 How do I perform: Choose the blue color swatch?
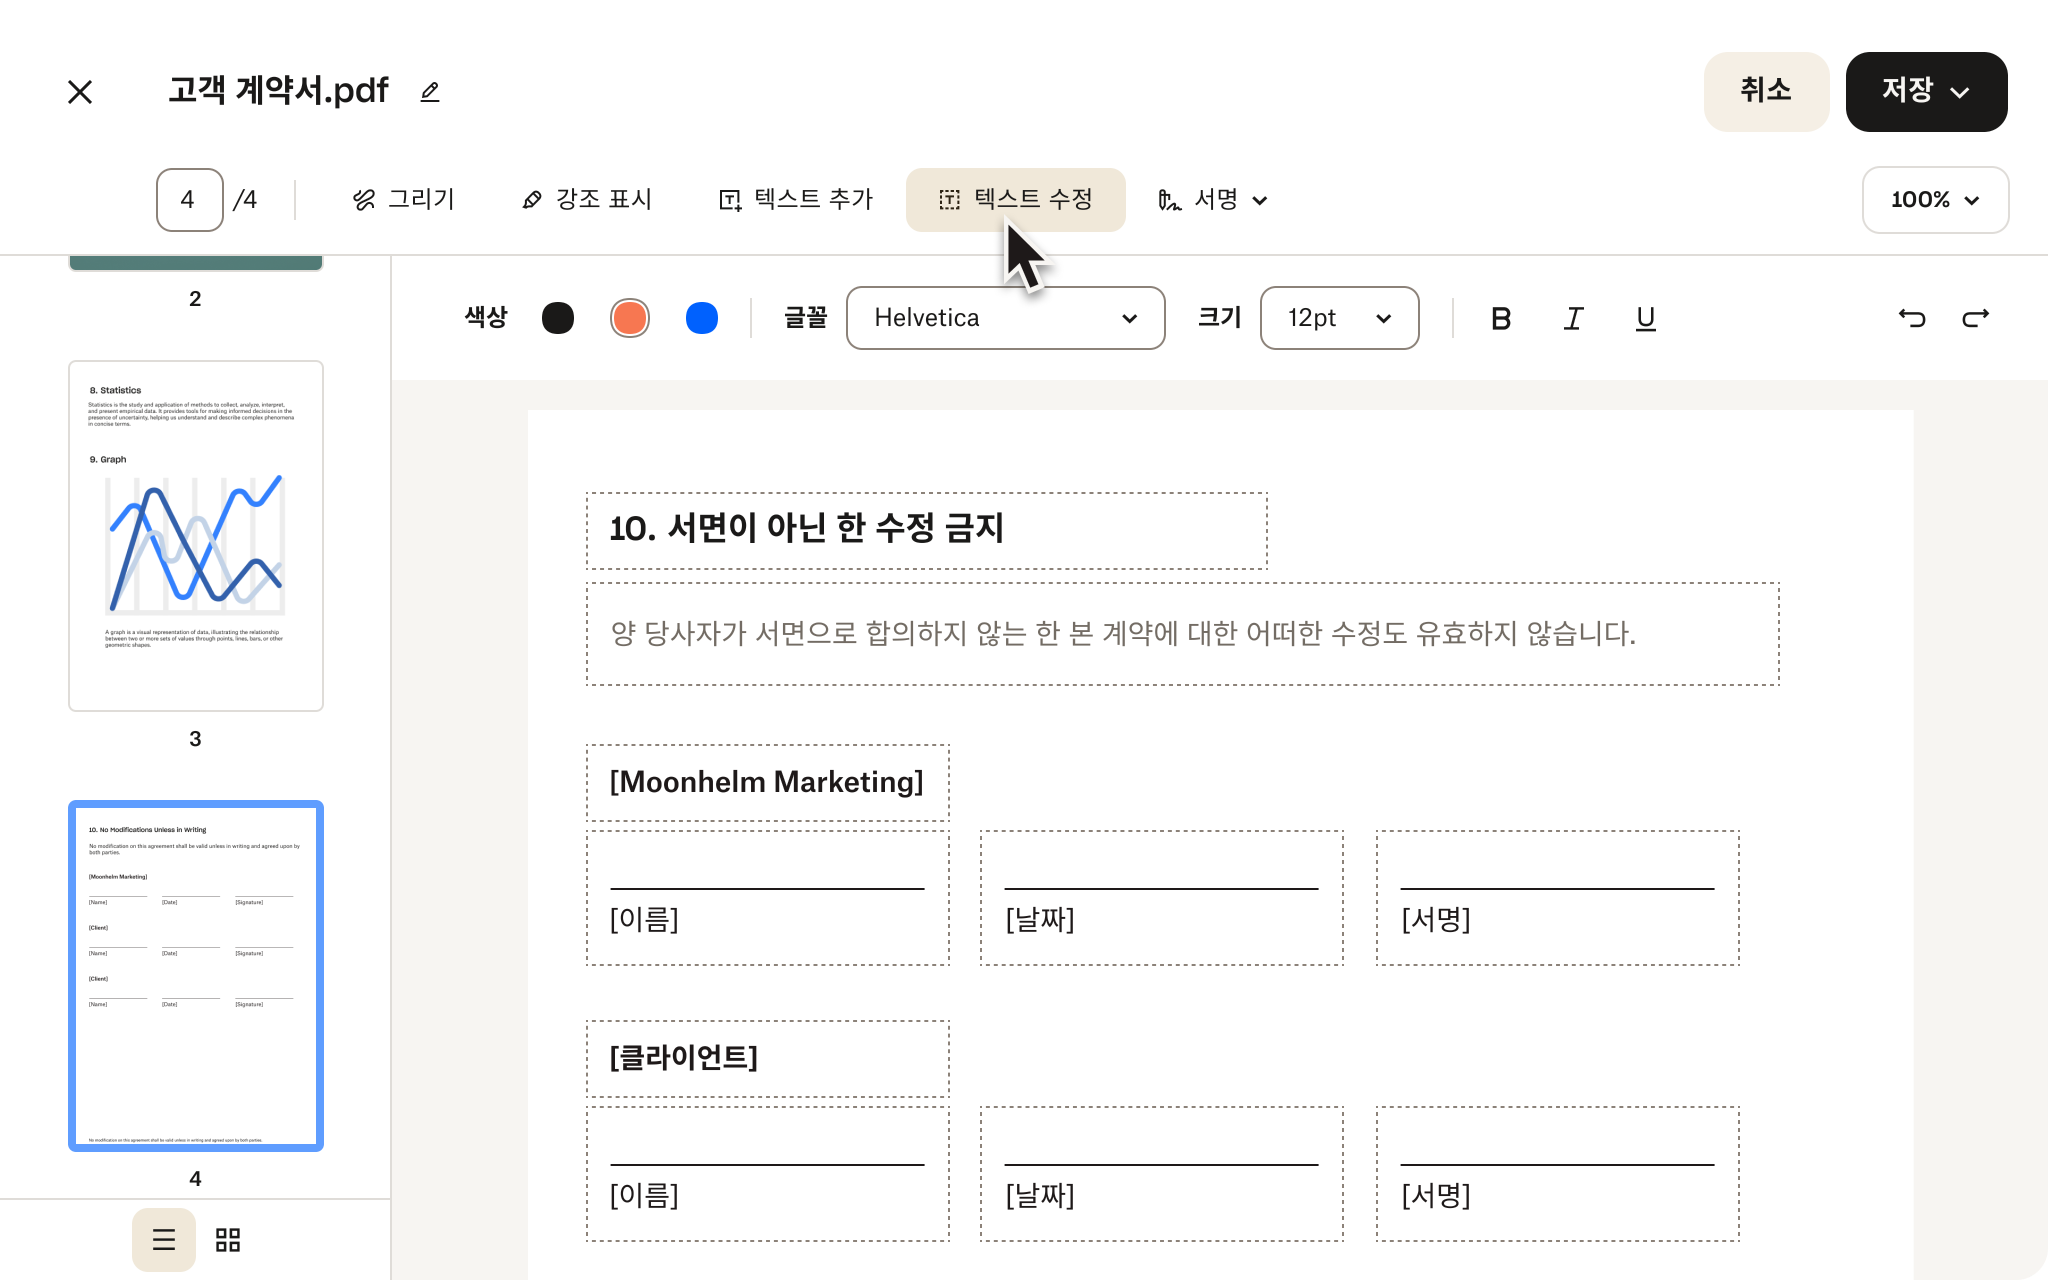(x=702, y=318)
